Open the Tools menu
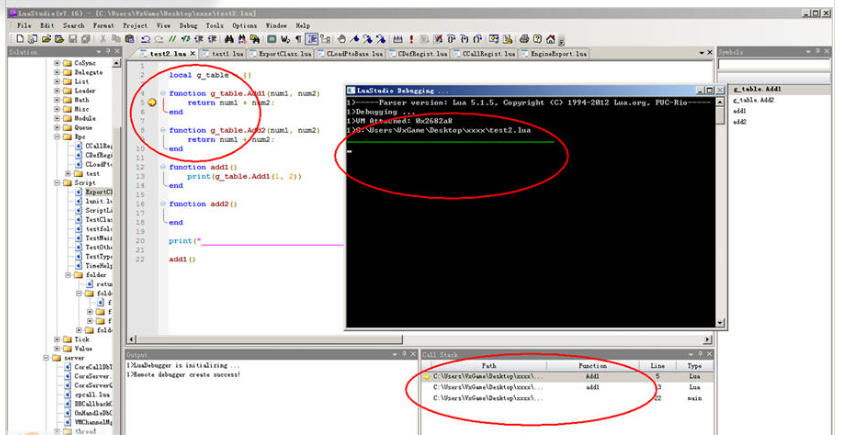The width and height of the screenshot is (843, 435). (x=215, y=25)
